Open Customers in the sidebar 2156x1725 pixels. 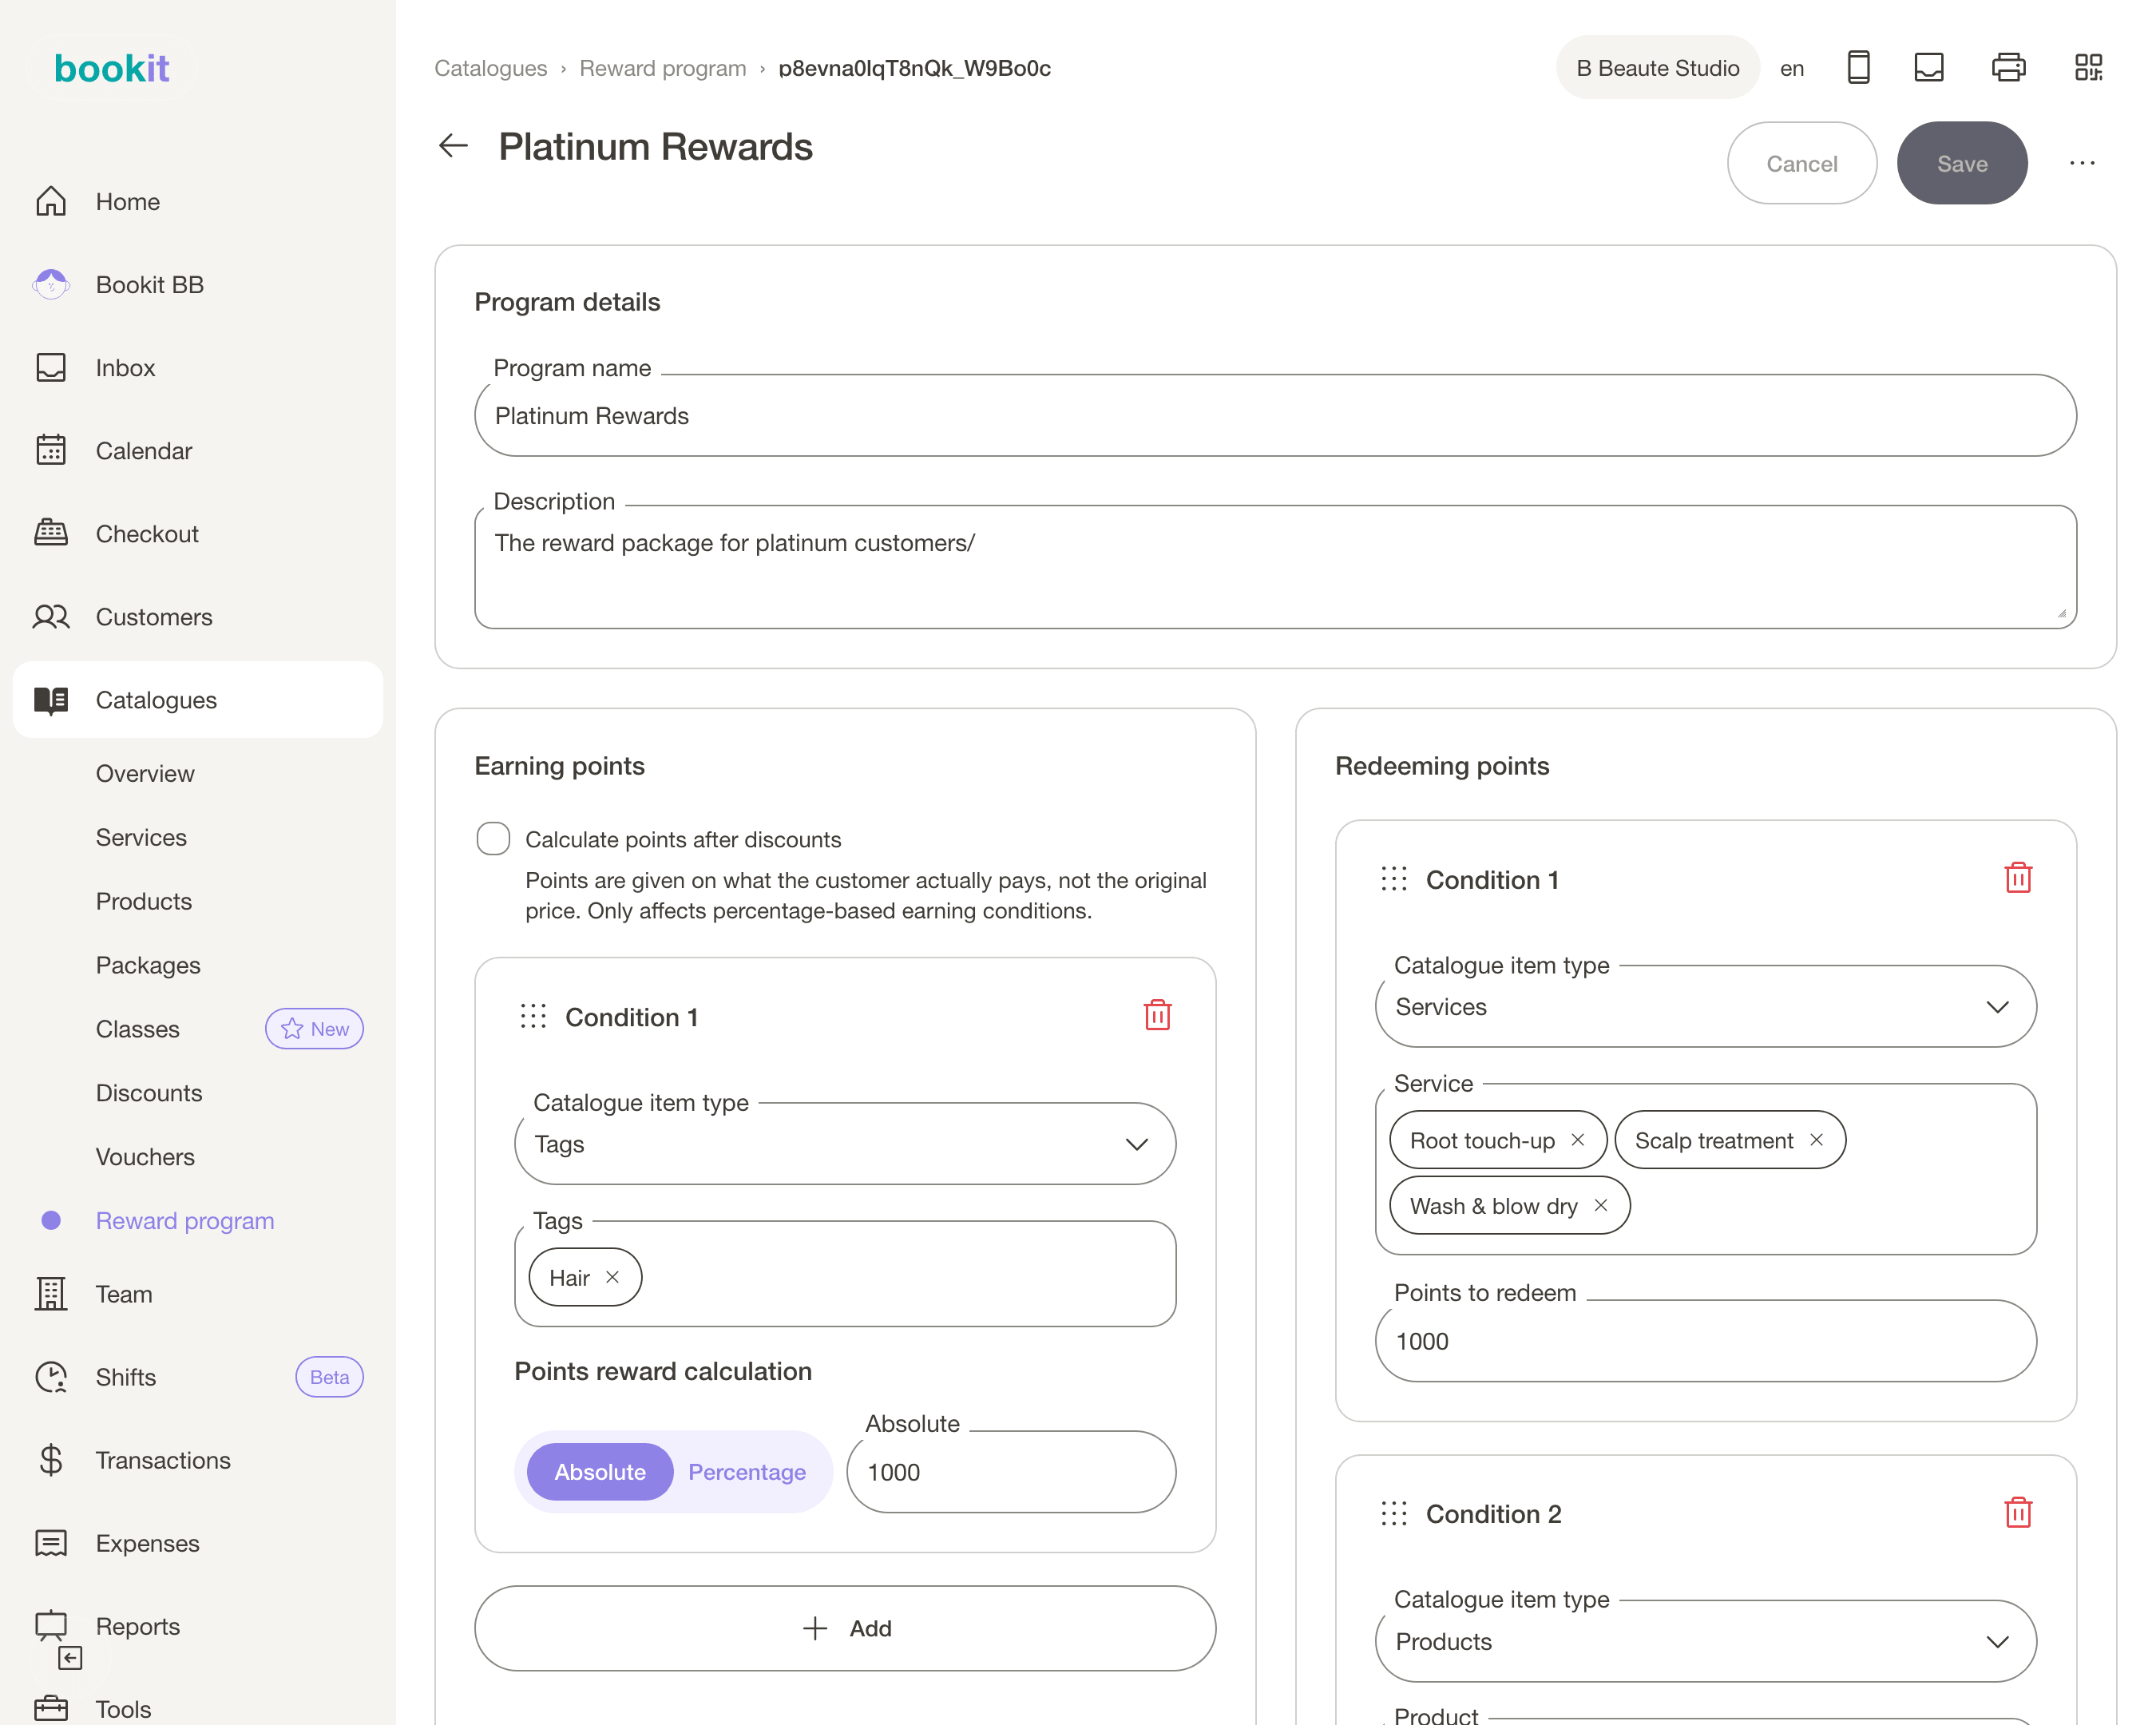coord(154,617)
